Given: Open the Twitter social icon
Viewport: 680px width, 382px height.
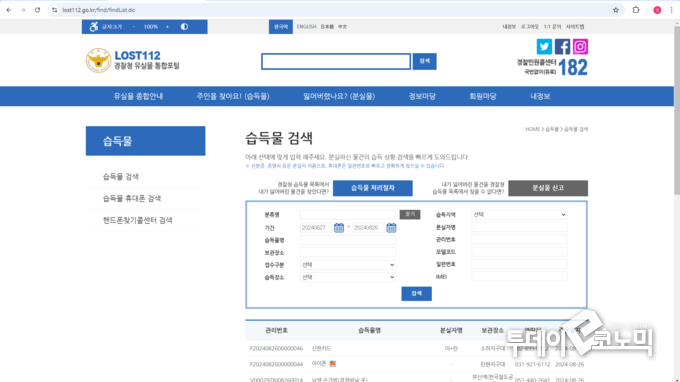Looking at the screenshot, I should 544,46.
